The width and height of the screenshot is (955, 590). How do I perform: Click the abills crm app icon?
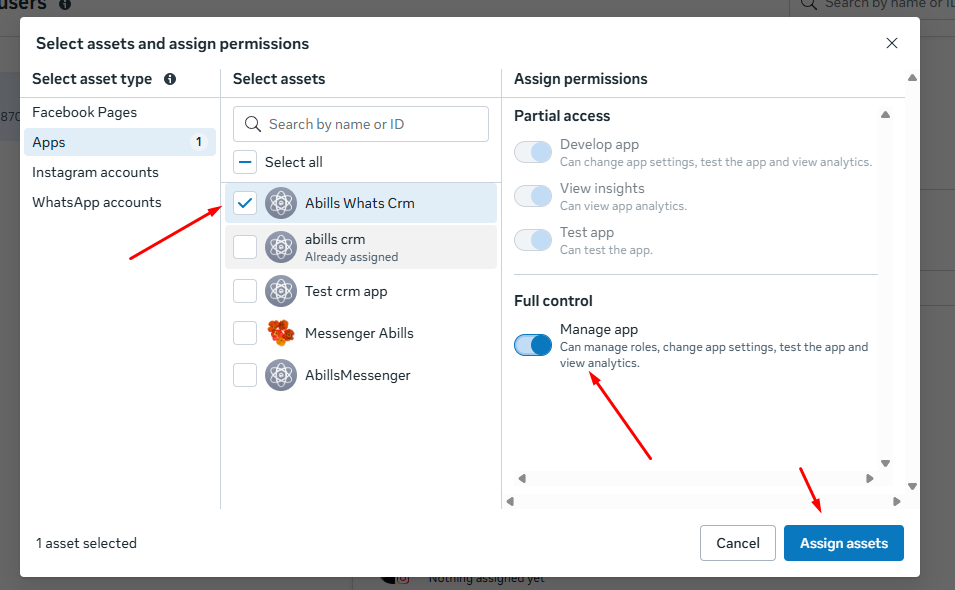click(281, 247)
